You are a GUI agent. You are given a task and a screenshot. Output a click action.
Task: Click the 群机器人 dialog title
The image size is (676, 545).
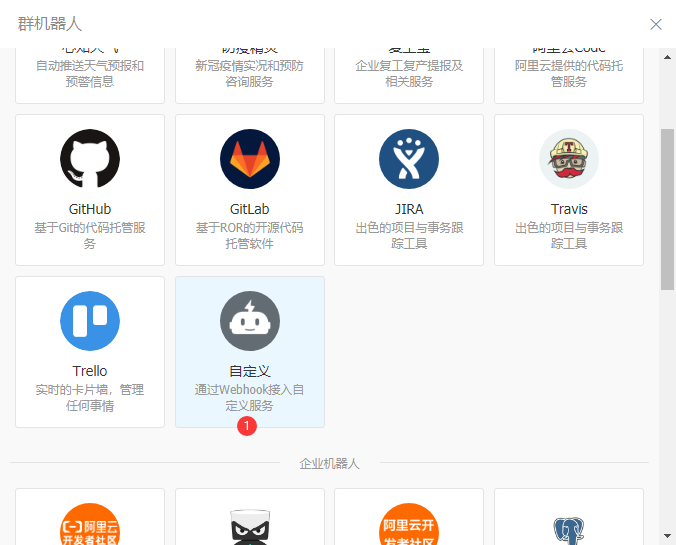[50, 24]
